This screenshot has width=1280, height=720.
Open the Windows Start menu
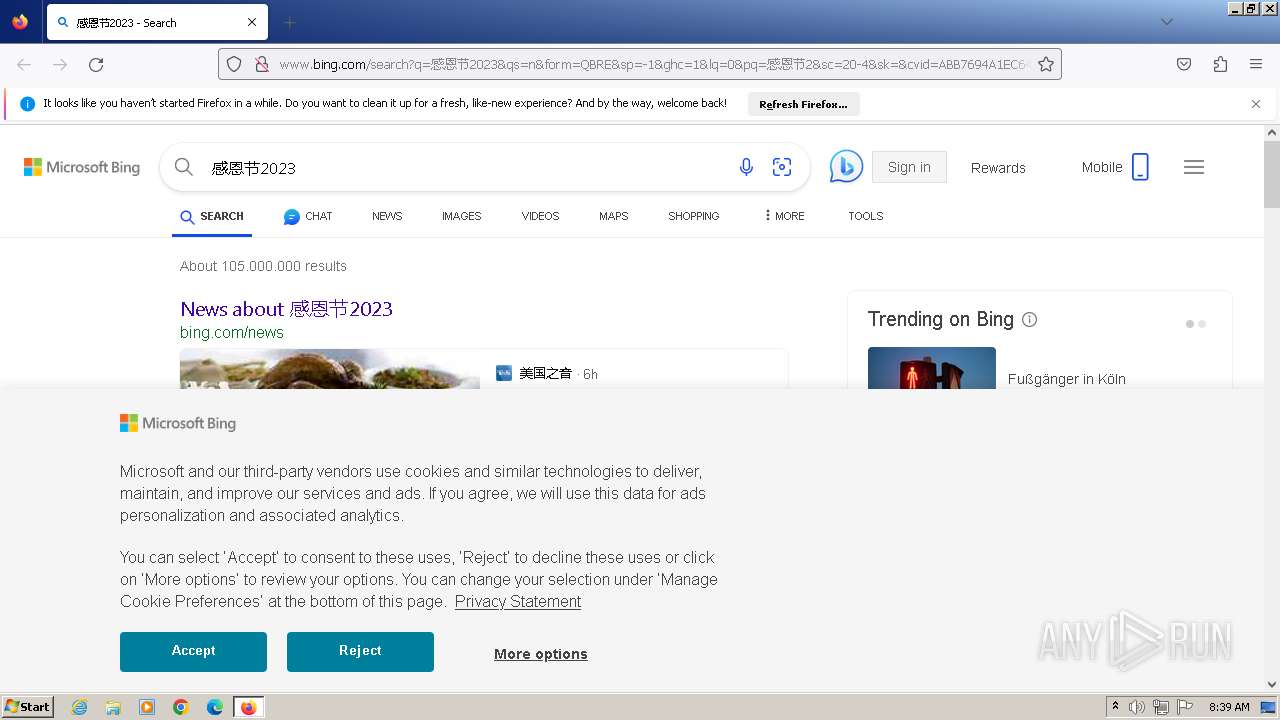(27, 707)
